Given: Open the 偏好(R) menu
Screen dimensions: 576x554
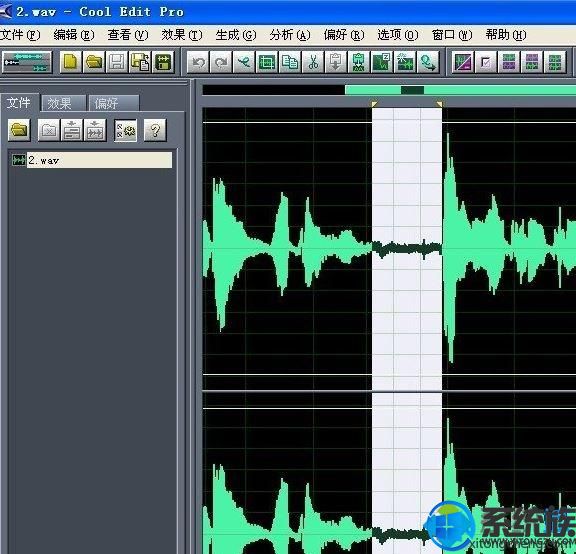Looking at the screenshot, I should (344, 35).
